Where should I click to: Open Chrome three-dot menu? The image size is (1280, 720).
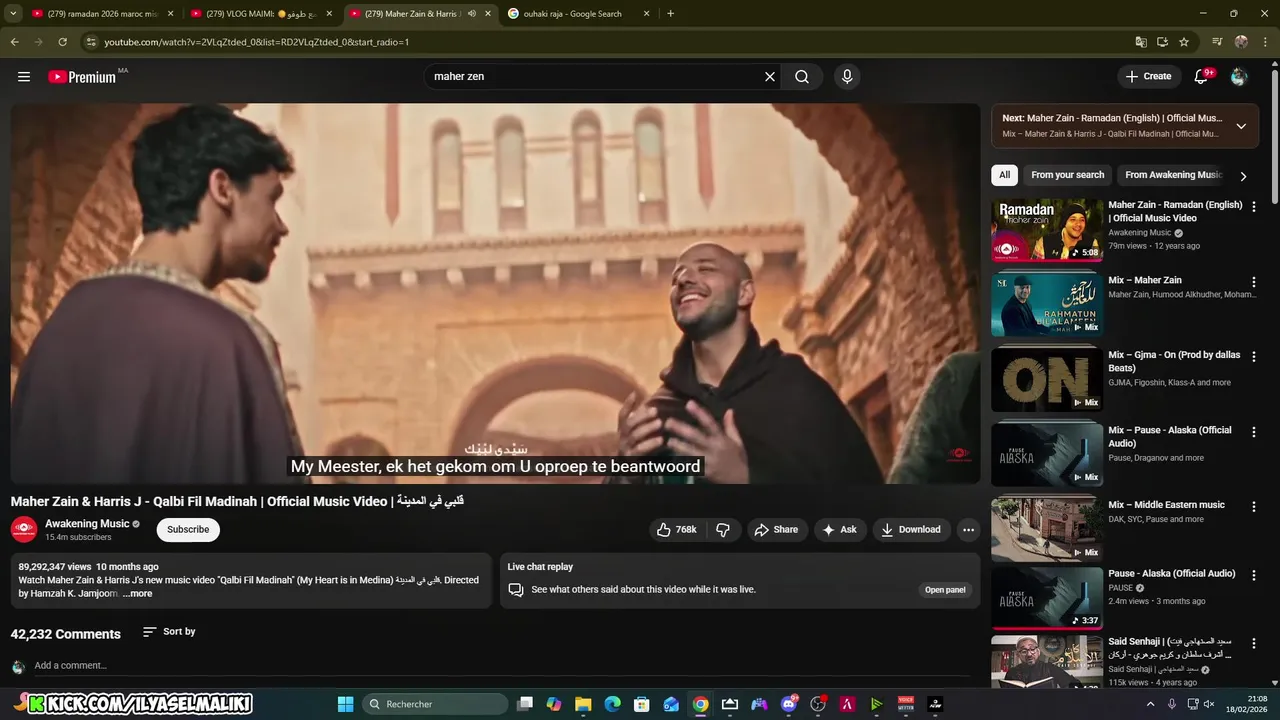click(x=1266, y=42)
